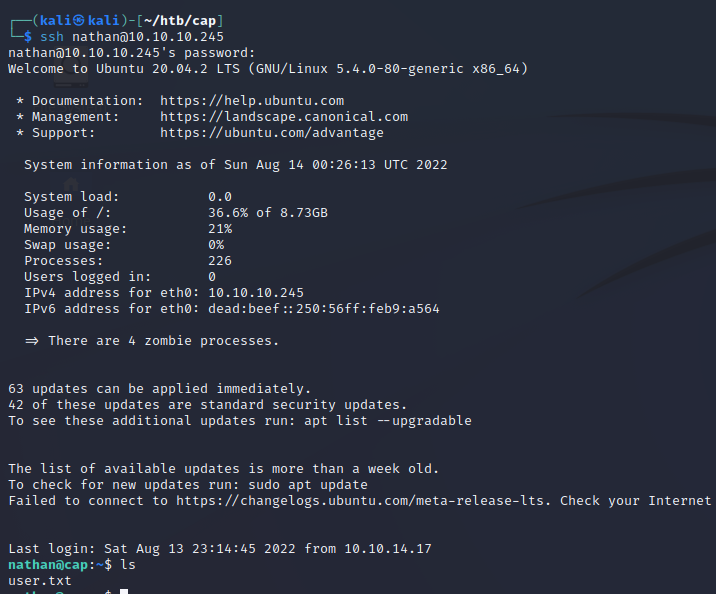716x594 pixels.
Task: Click the IPv6 address dead:beef::250:56ff:feb9:a564
Action: click(x=324, y=309)
